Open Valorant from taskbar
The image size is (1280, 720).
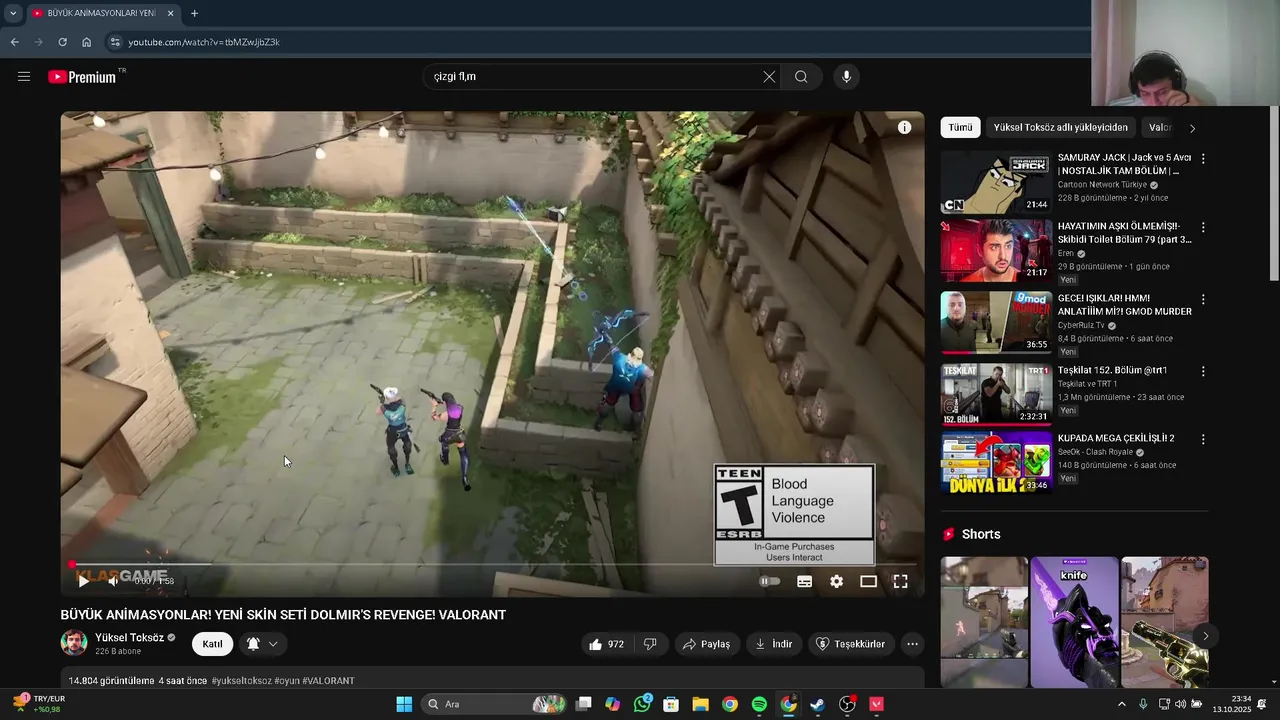pyautogui.click(x=877, y=704)
